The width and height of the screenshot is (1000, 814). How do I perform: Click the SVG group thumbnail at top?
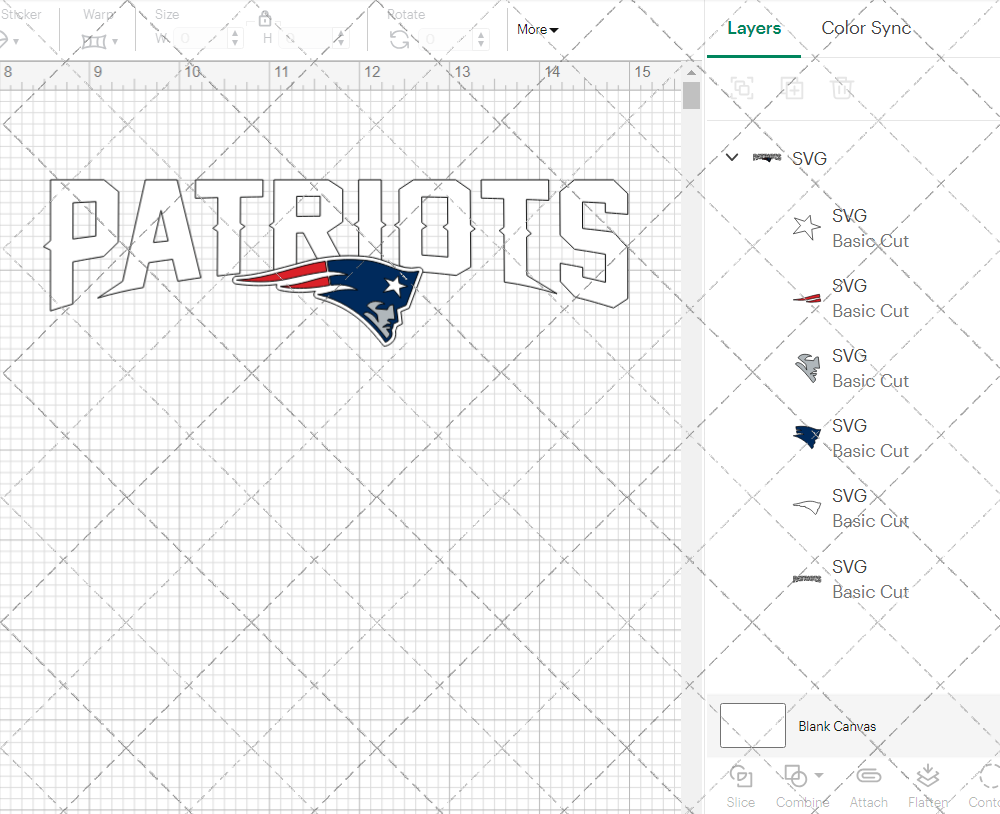[x=767, y=157]
